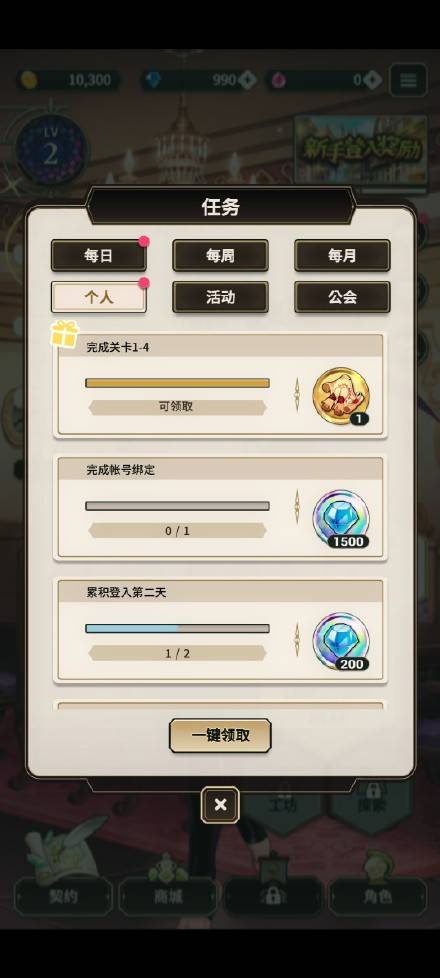Claim reward via 可领取 label
The image size is (440, 978).
(x=177, y=407)
